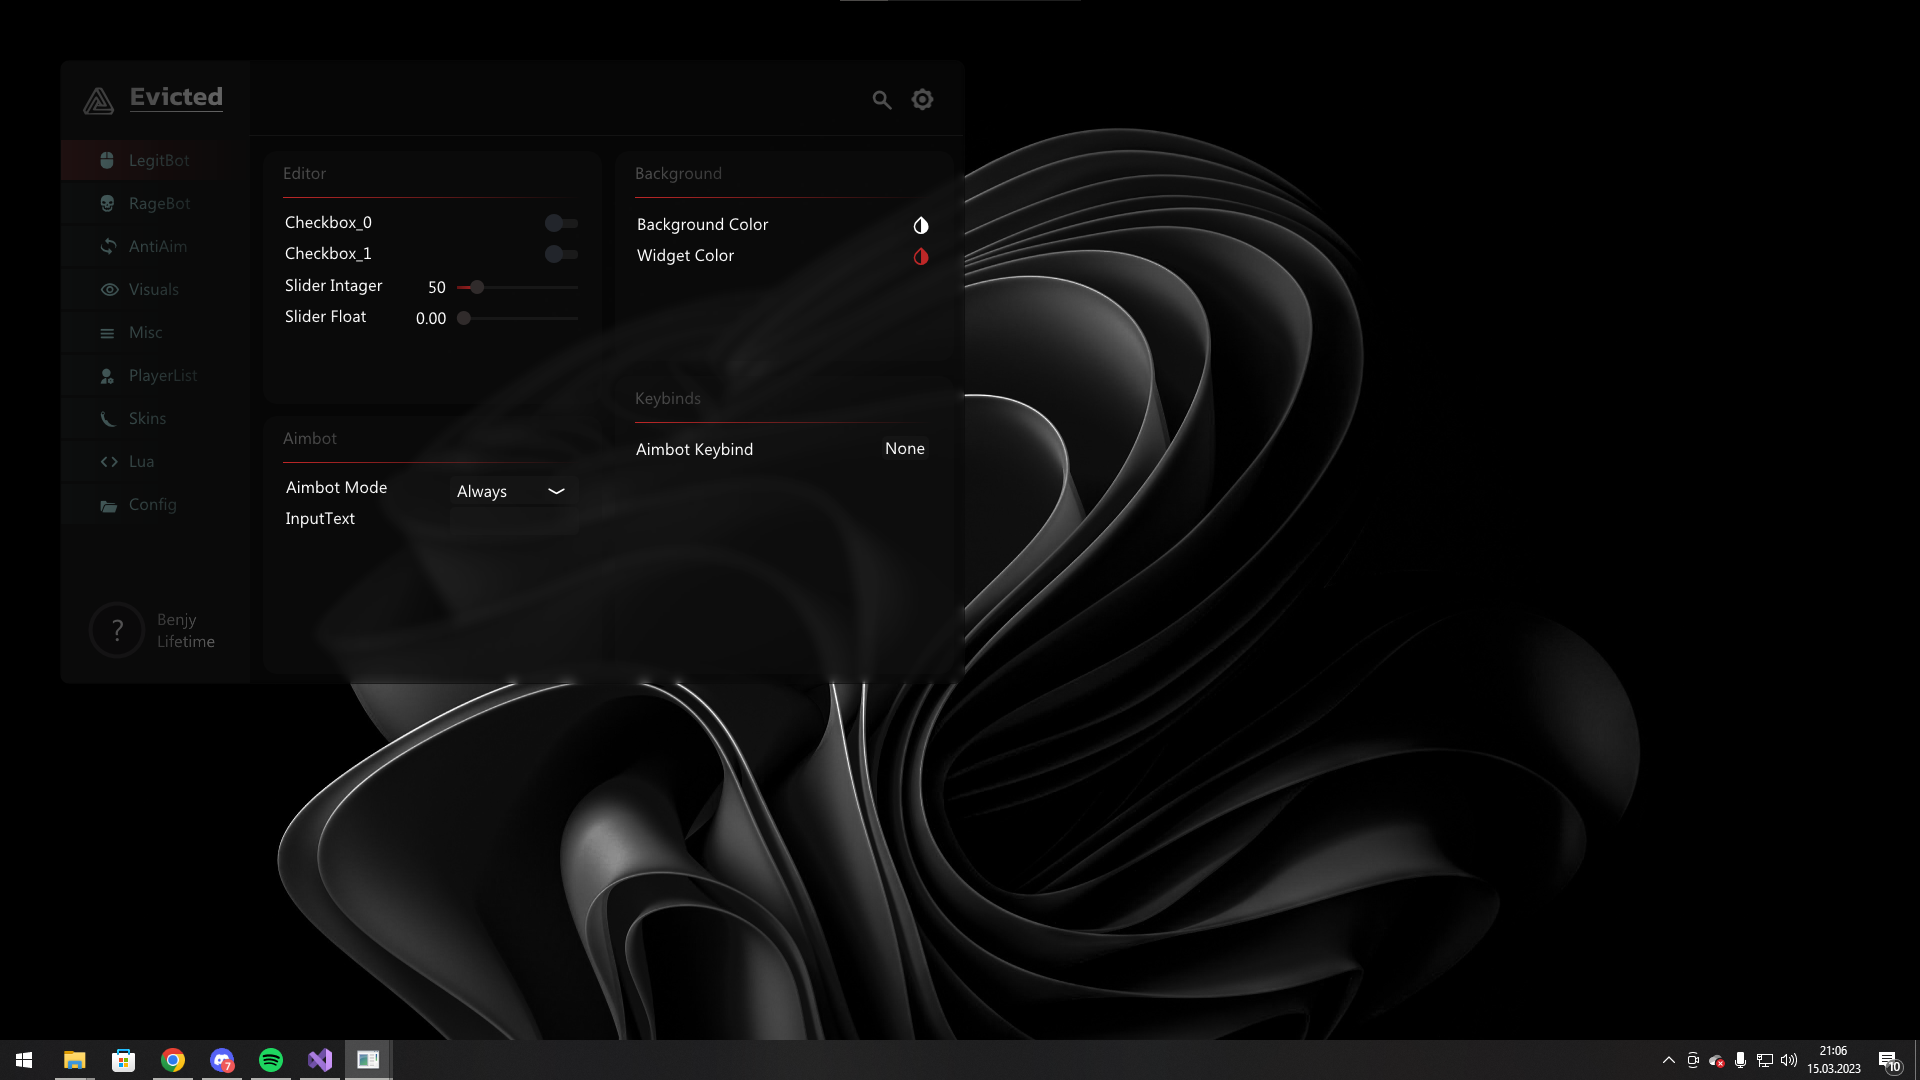
Task: Toggle Checkbox_0 switch on
Action: pyautogui.click(x=560, y=223)
